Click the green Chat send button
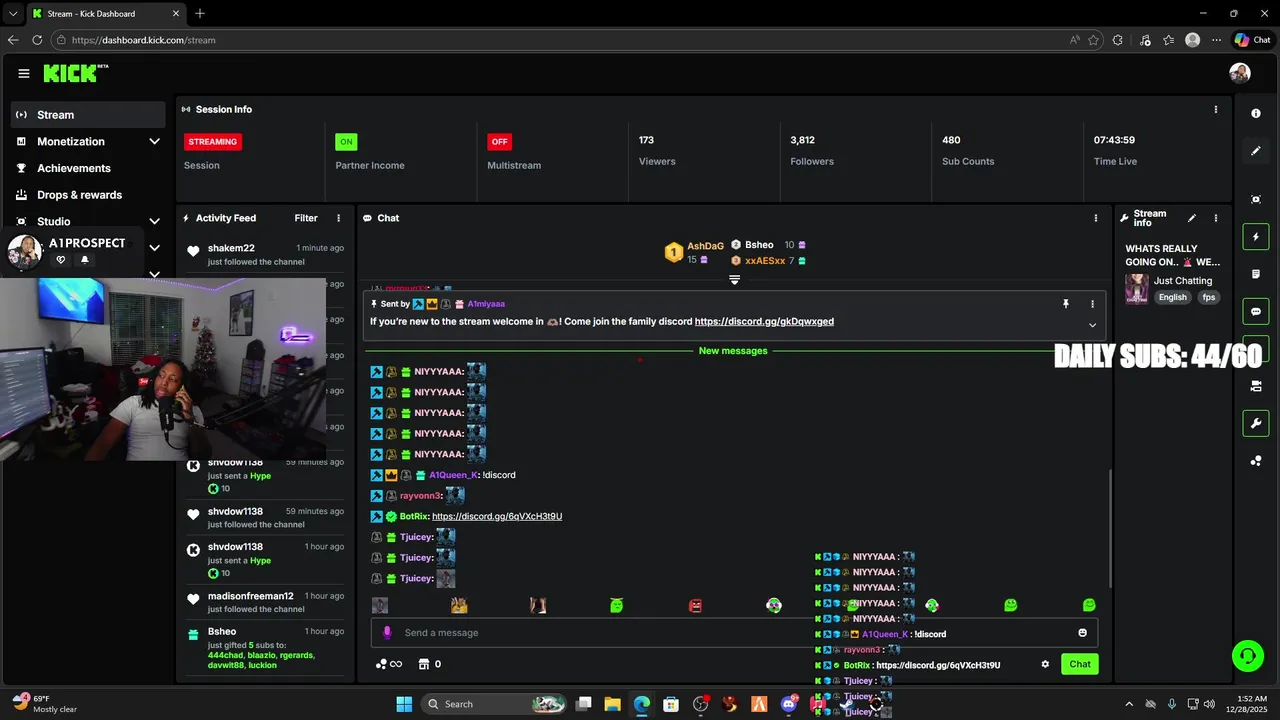1280x720 pixels. tap(1080, 664)
